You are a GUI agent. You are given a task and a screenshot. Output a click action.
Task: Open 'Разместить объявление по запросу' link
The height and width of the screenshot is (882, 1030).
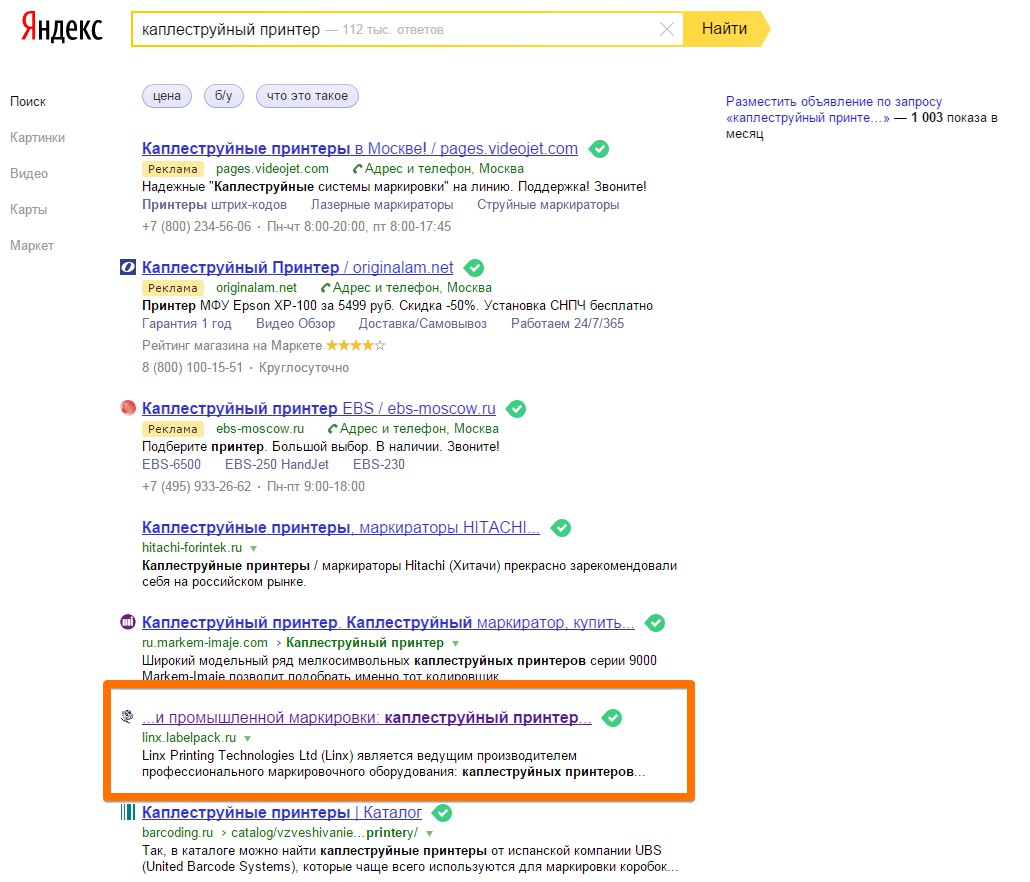click(834, 110)
